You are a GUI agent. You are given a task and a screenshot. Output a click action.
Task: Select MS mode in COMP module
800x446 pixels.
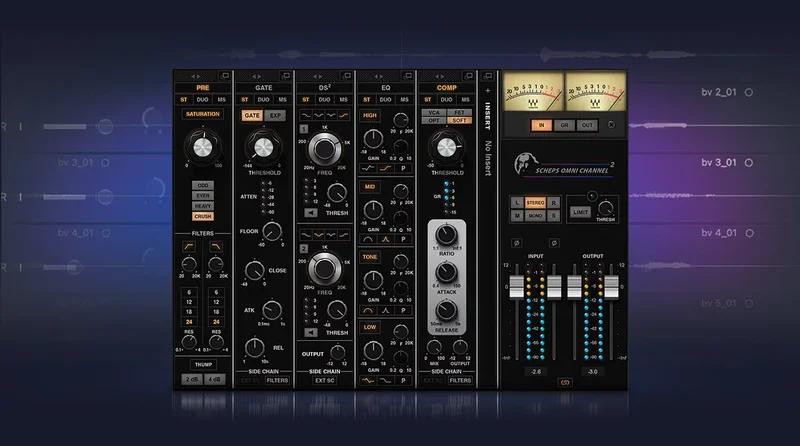click(465, 100)
